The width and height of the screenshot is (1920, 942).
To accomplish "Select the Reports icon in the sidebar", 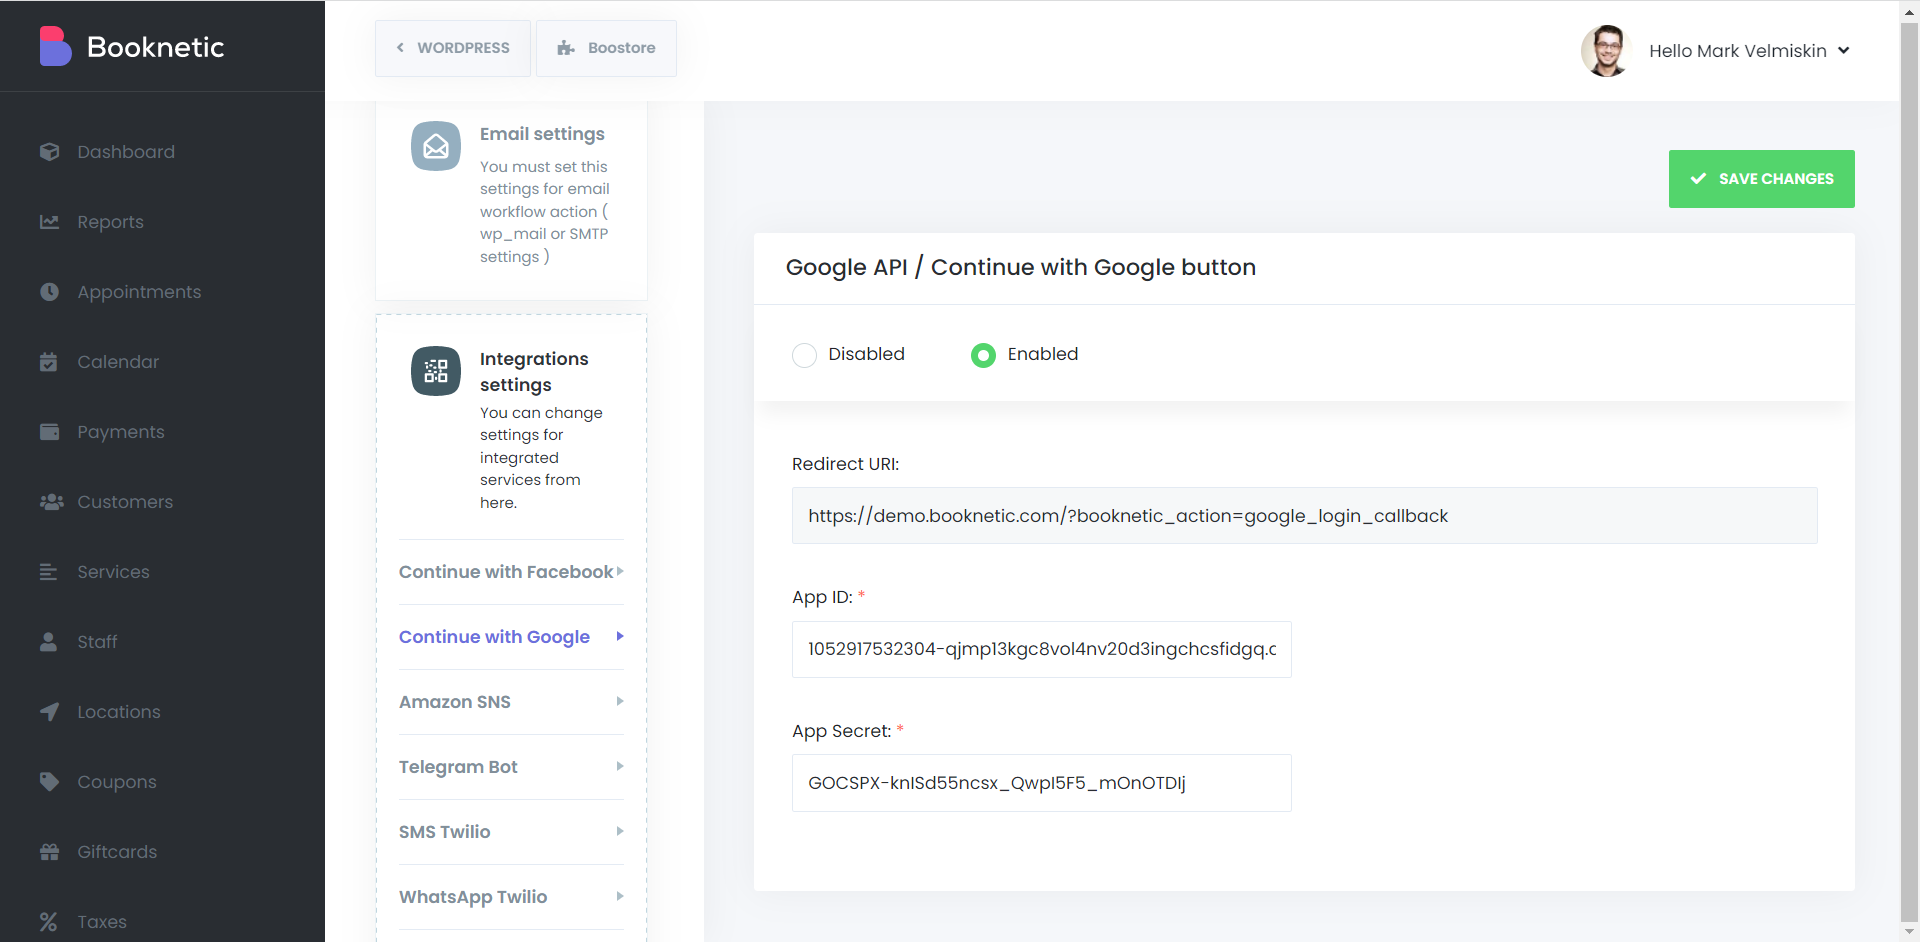I will [x=50, y=222].
